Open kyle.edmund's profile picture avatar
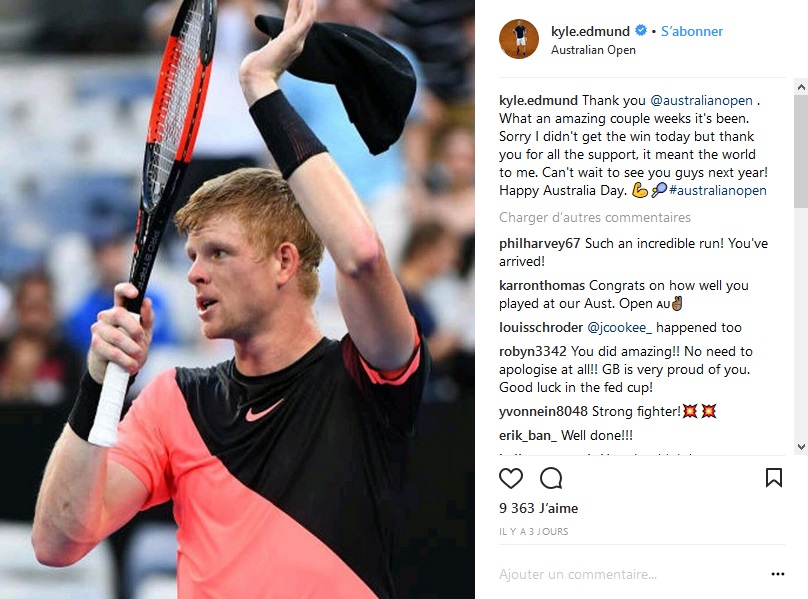 (x=519, y=39)
